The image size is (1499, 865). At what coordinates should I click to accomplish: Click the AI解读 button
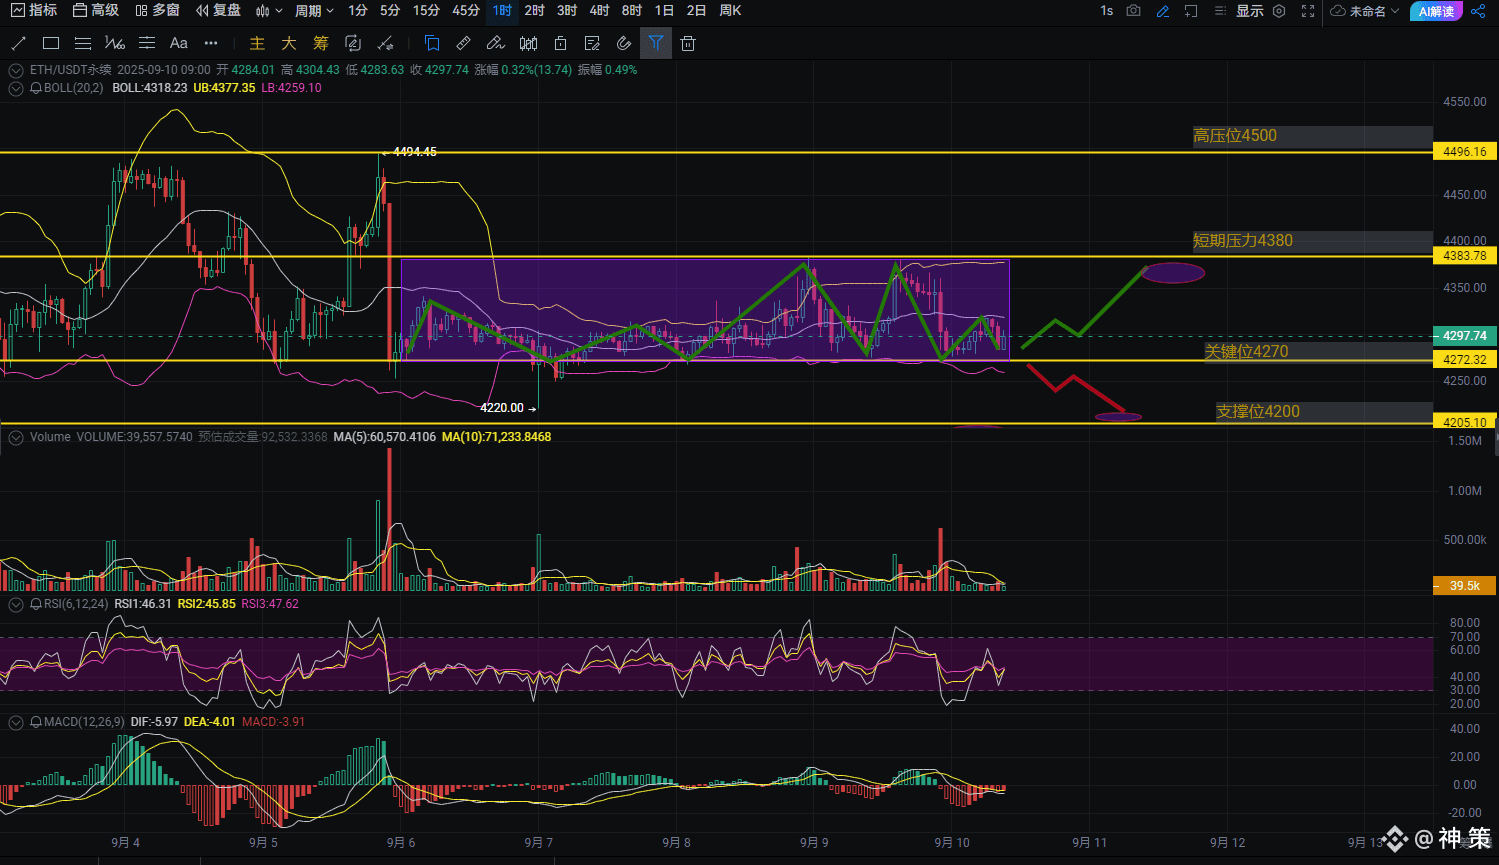[x=1436, y=11]
